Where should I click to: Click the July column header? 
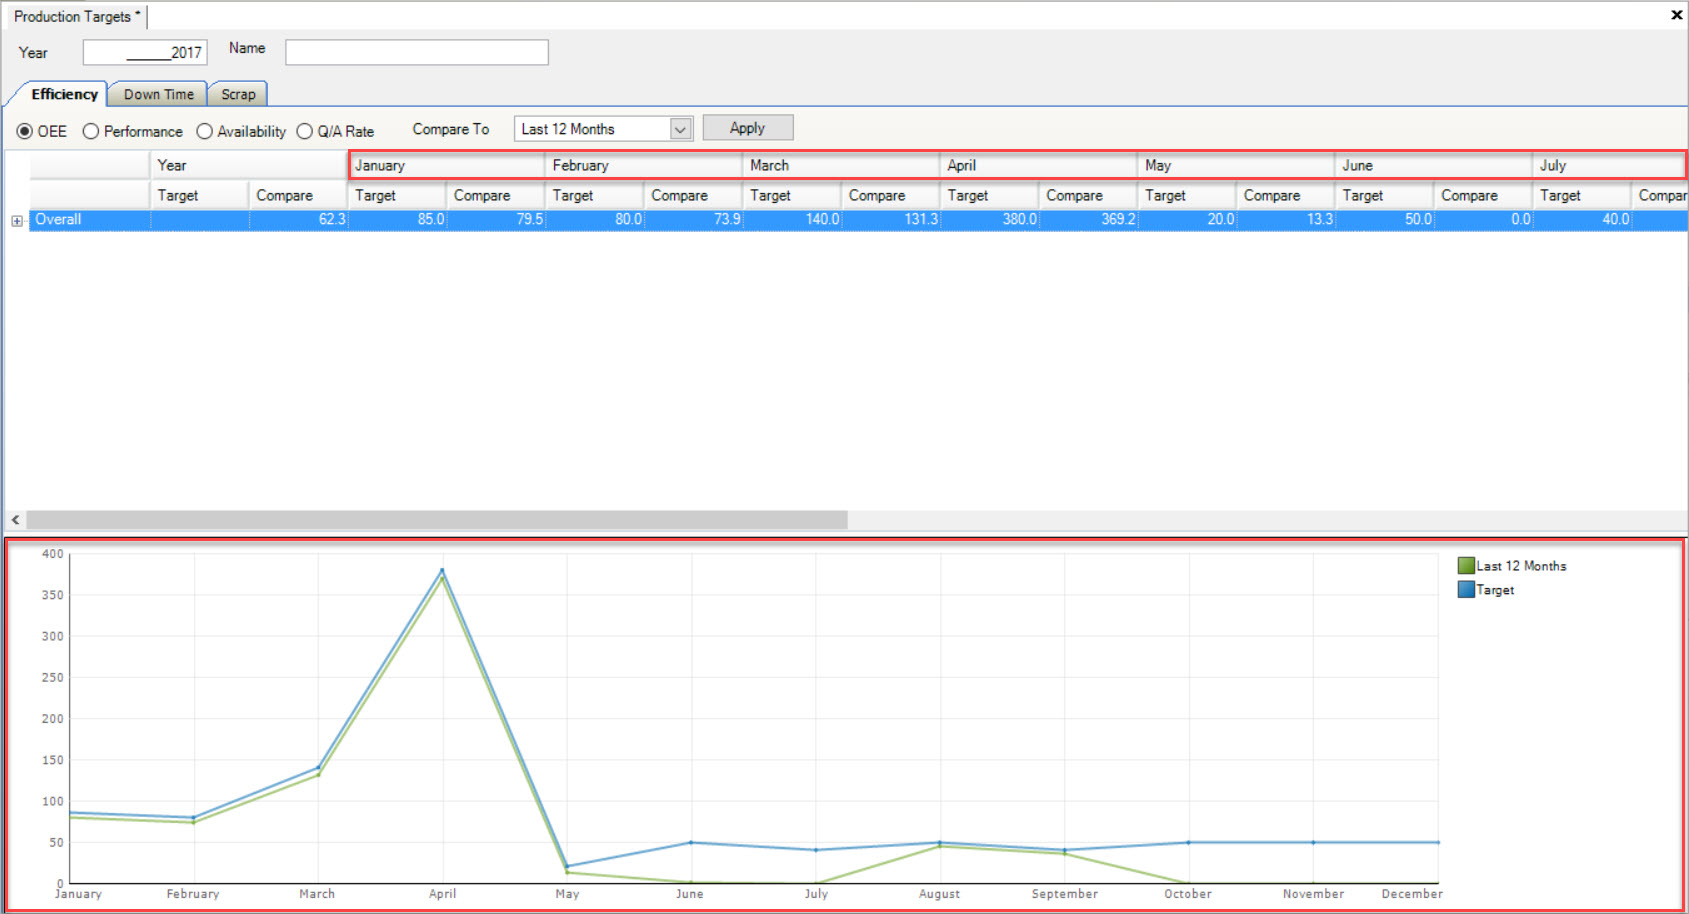click(1610, 165)
